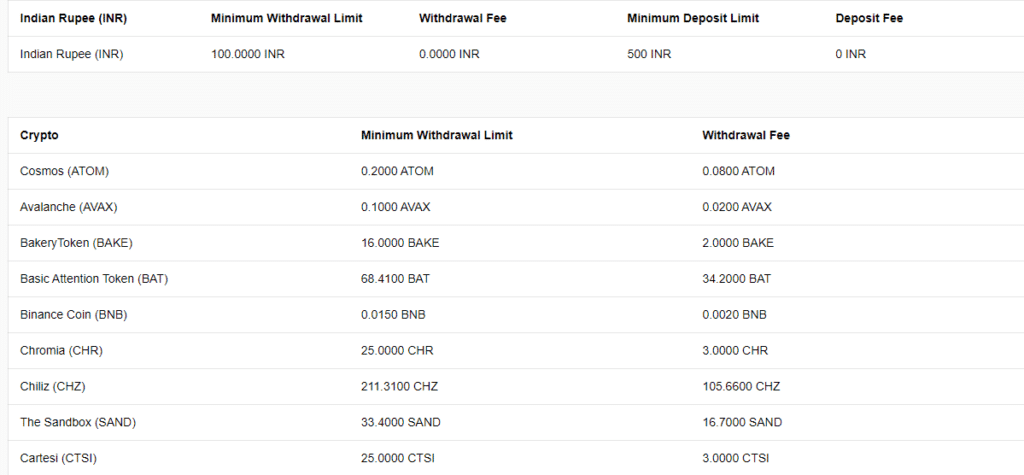Image resolution: width=1024 pixels, height=475 pixels.
Task: Select the '34.2000 BAT' fee value
Action: point(737,279)
